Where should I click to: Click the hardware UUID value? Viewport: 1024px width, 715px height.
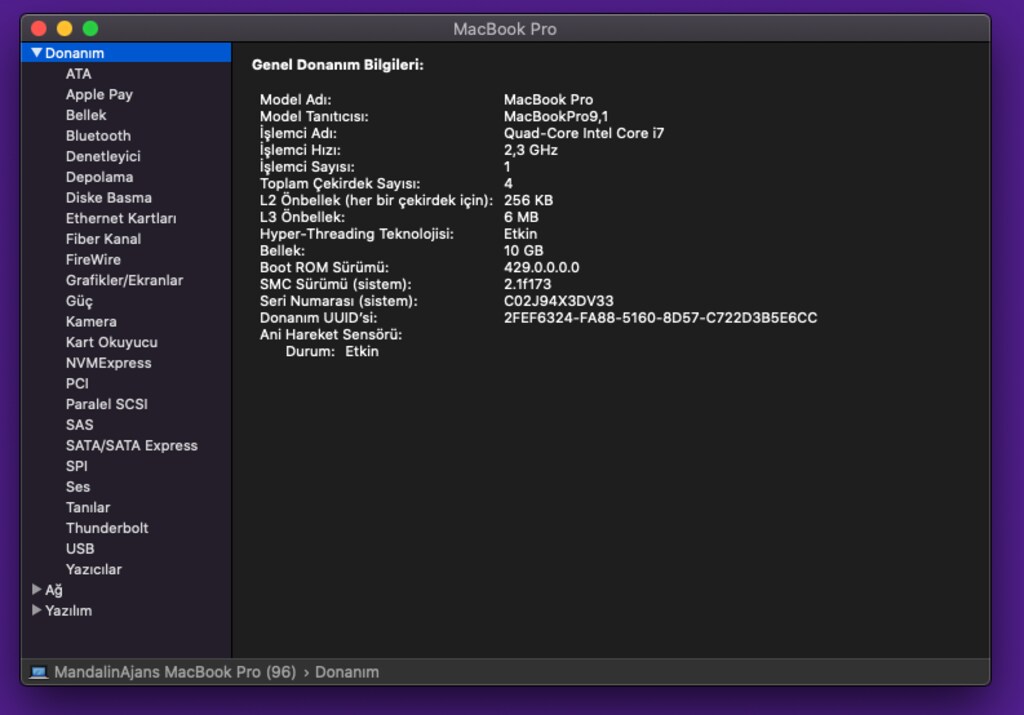[x=660, y=318]
